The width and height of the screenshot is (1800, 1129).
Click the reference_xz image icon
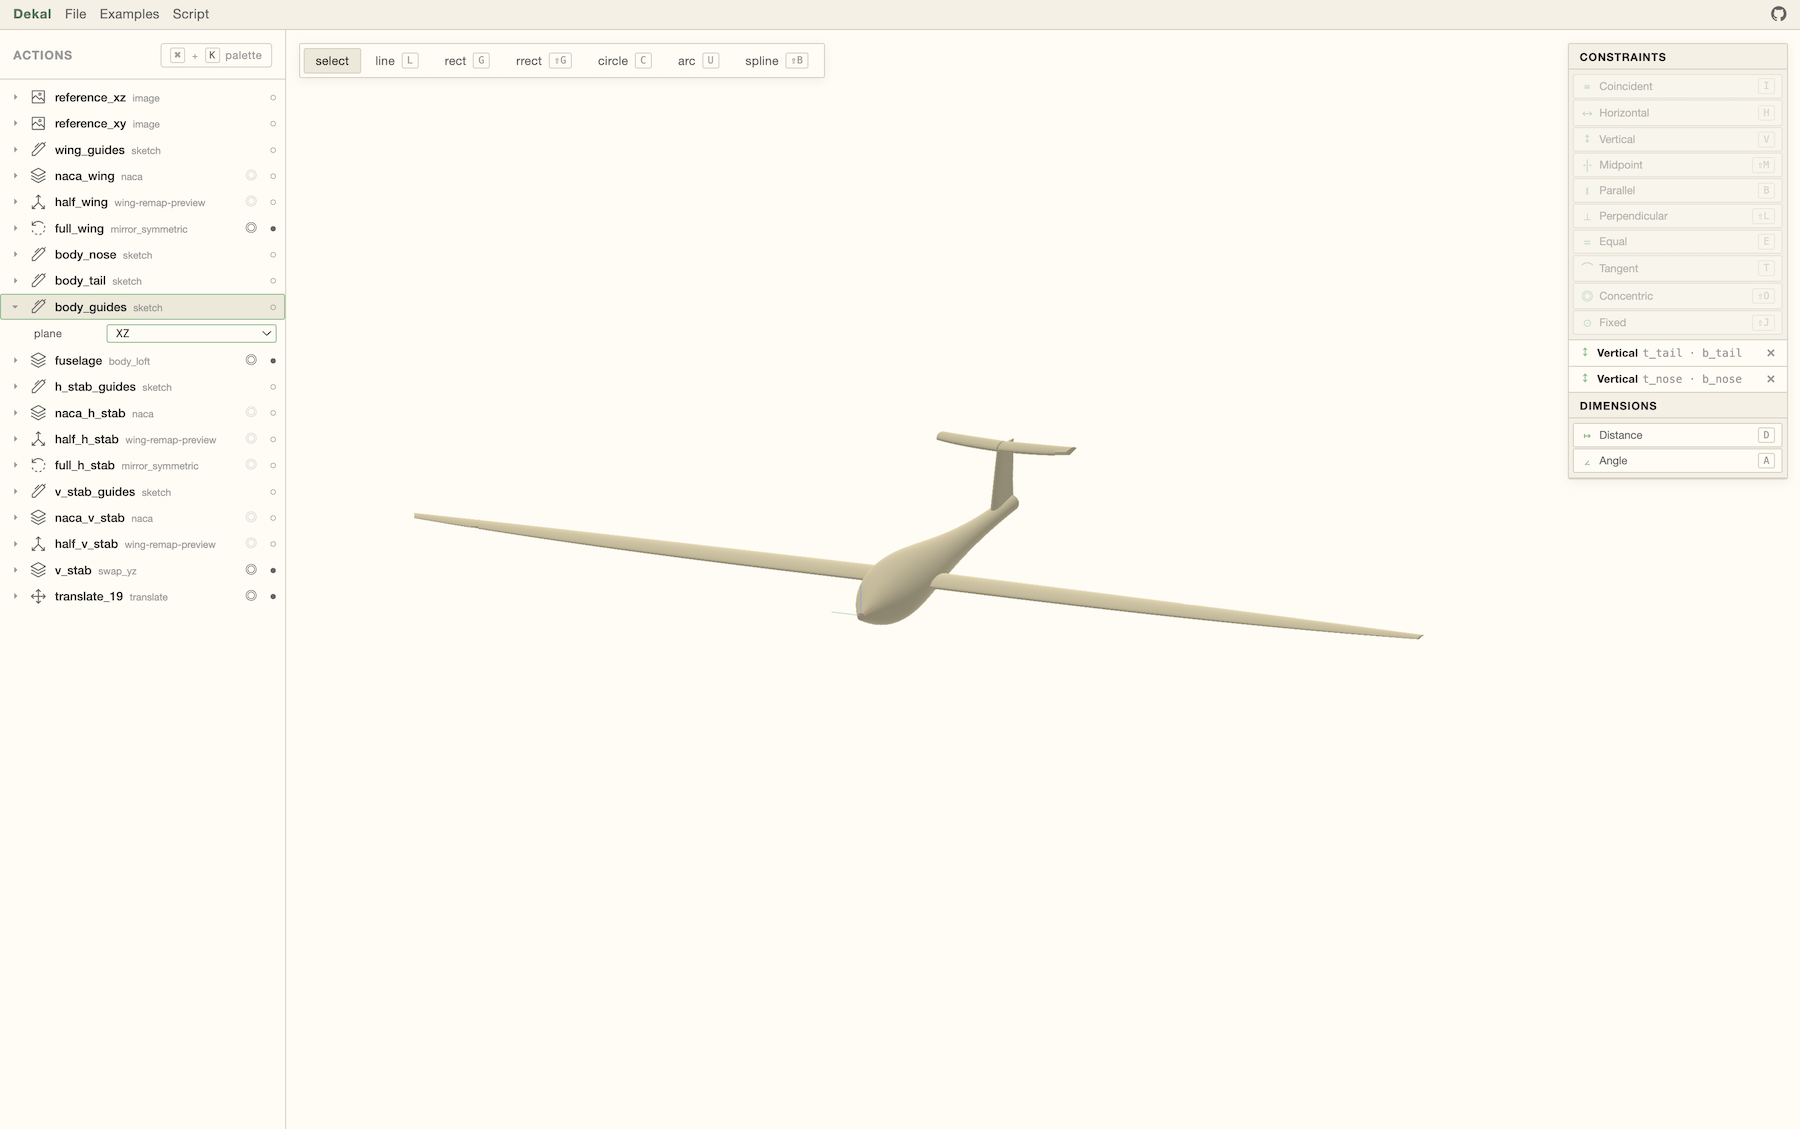point(38,97)
